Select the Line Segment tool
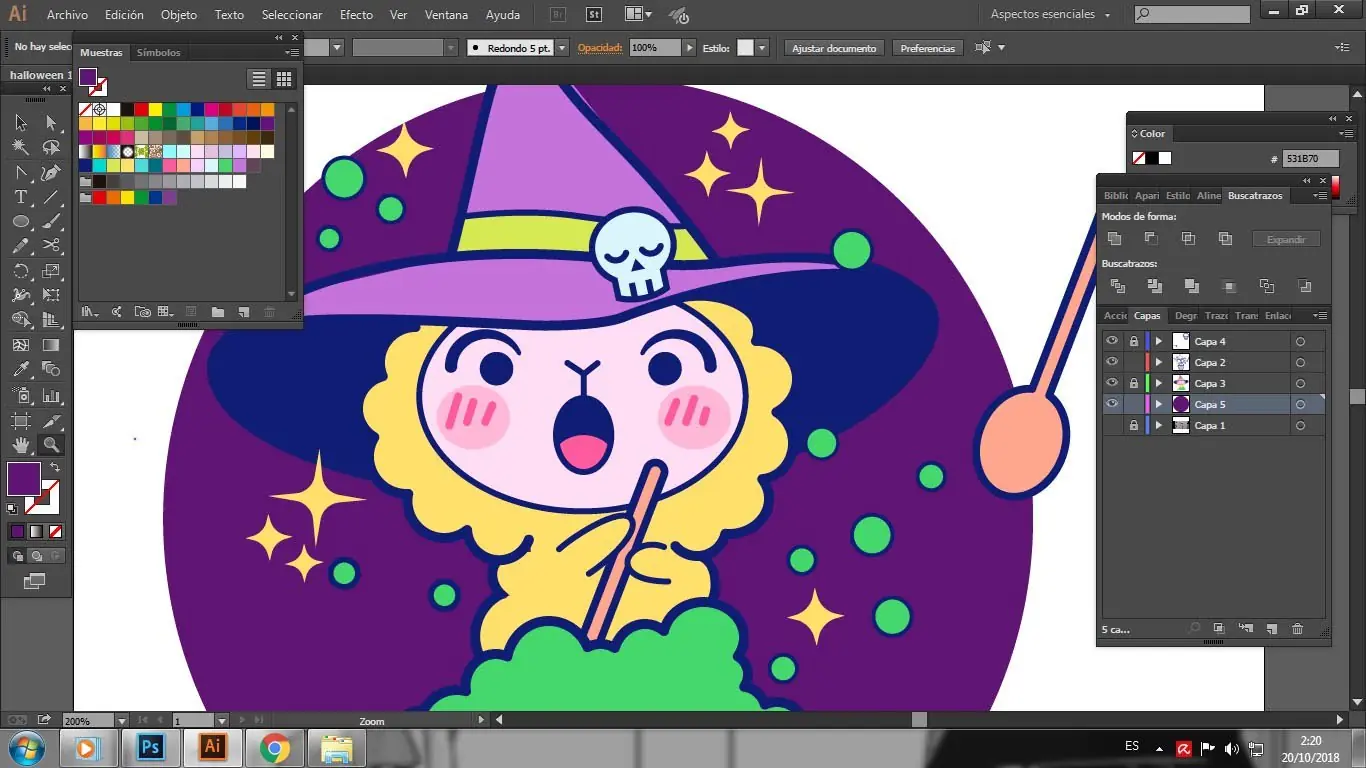The image size is (1366, 768). [x=51, y=197]
